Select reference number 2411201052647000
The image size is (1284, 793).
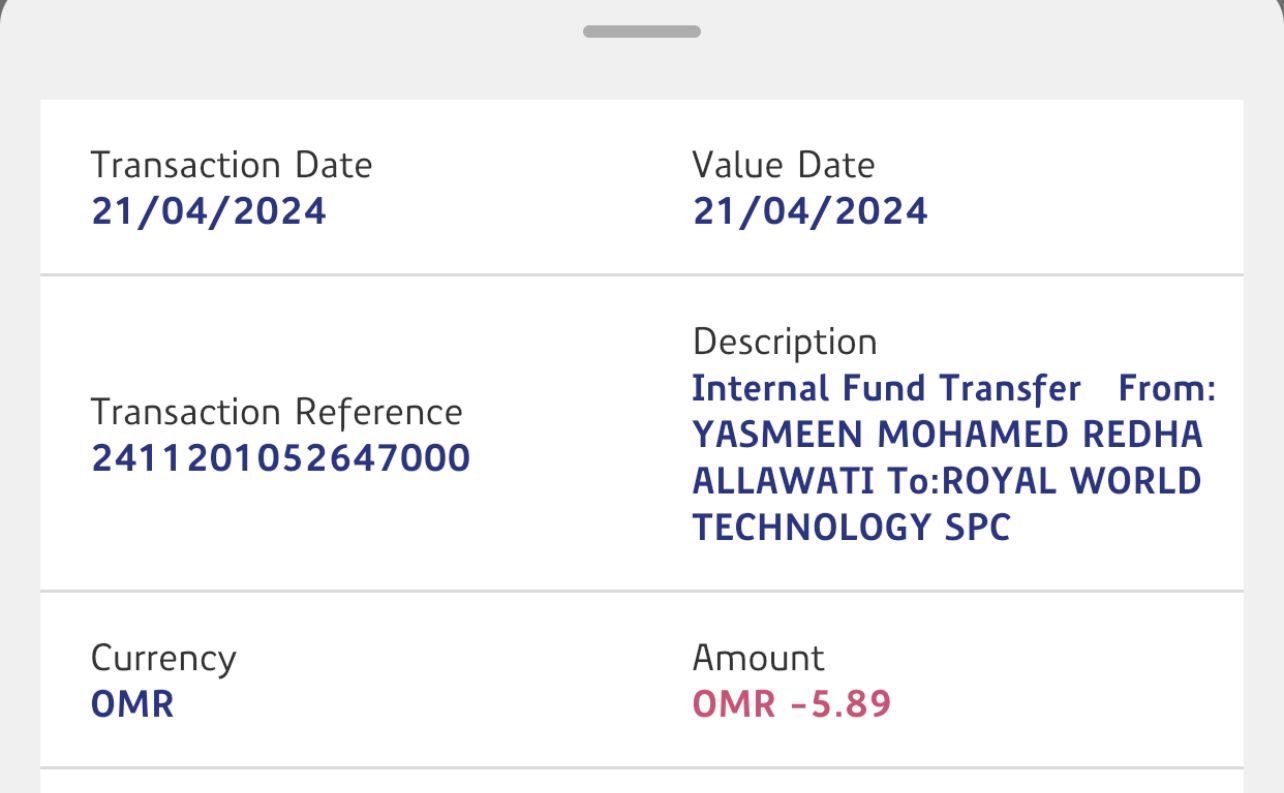pos(280,458)
